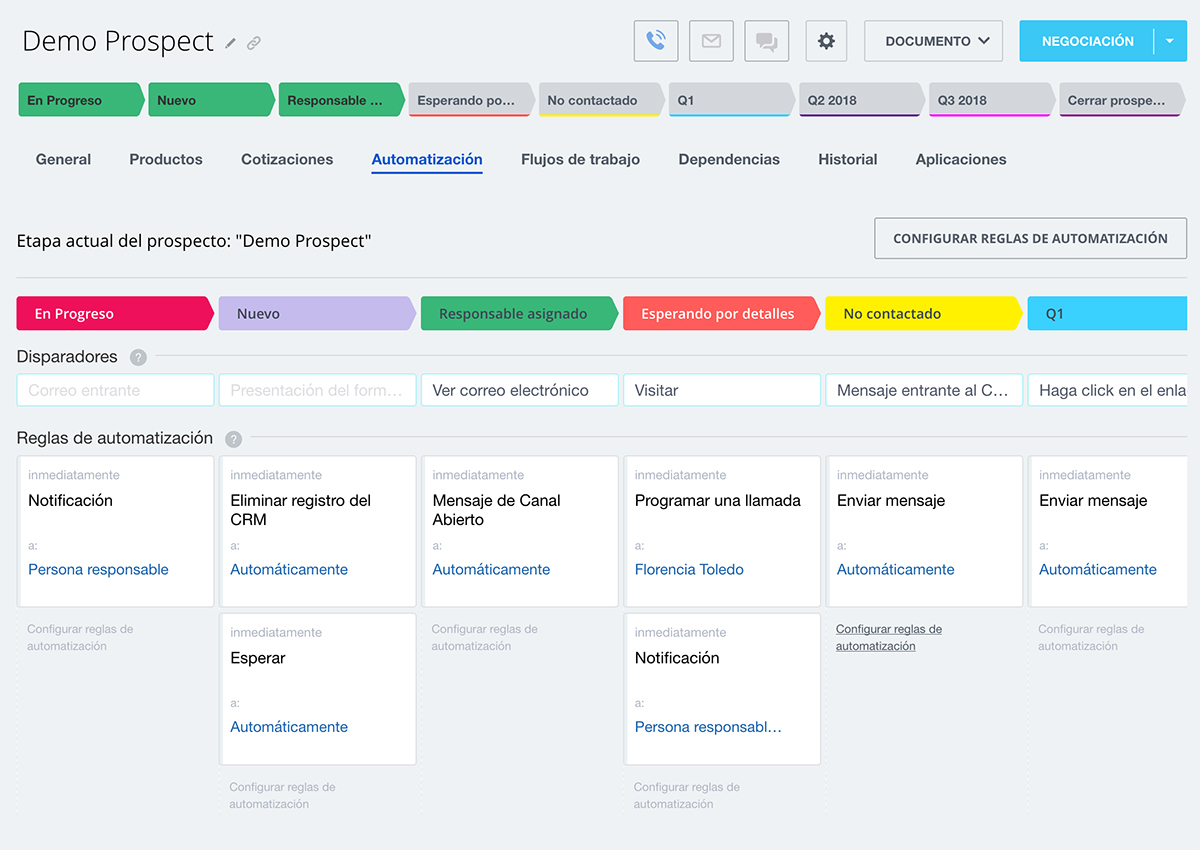This screenshot has height=850, width=1200.
Task: Select the yellow No contactado automation stage
Action: tap(920, 313)
